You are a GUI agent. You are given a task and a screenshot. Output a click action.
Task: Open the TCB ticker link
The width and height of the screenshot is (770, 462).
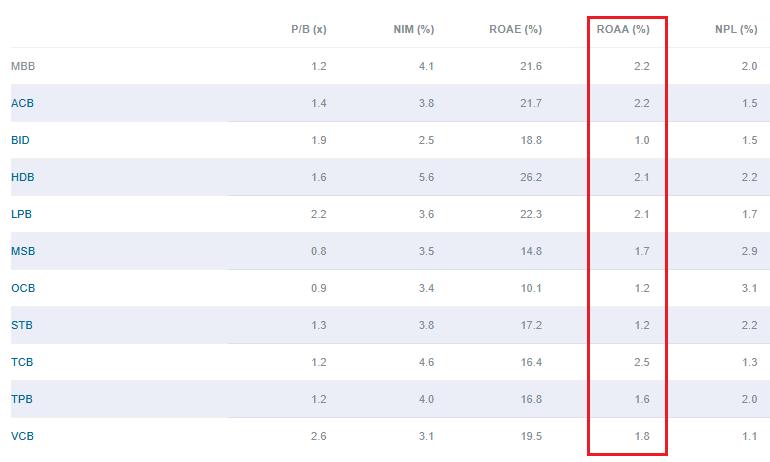(22, 362)
